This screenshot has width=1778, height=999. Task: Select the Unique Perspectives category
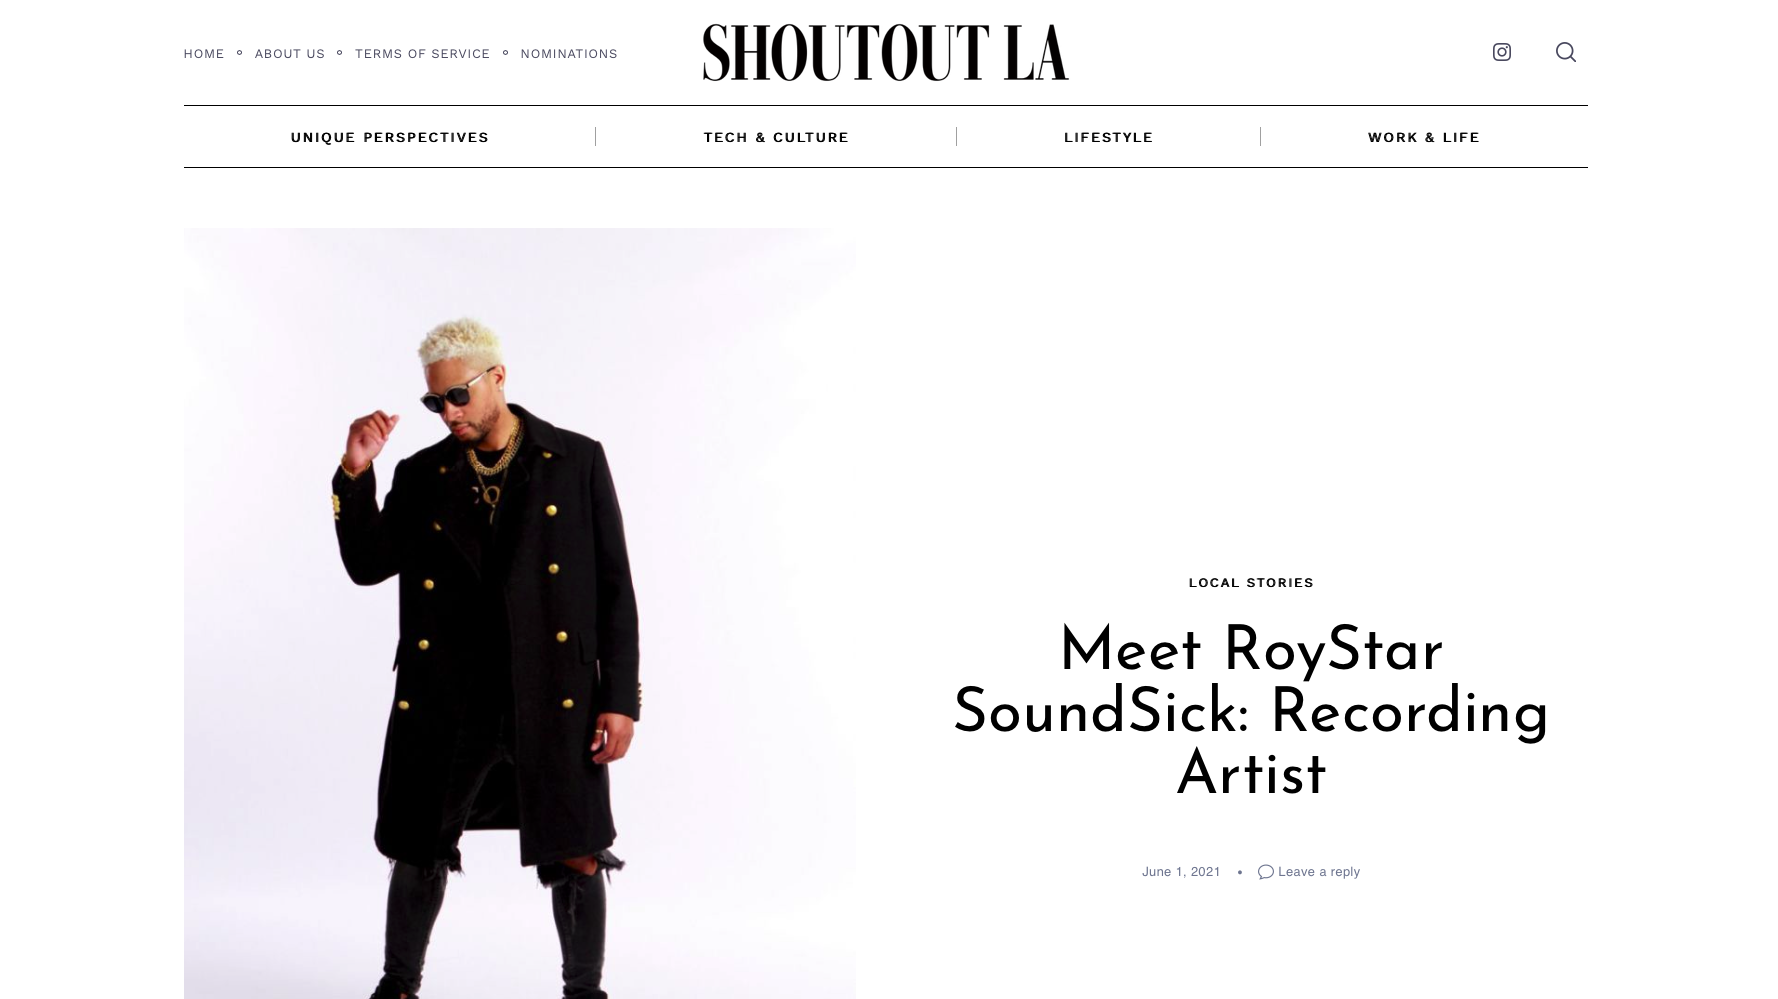click(389, 137)
